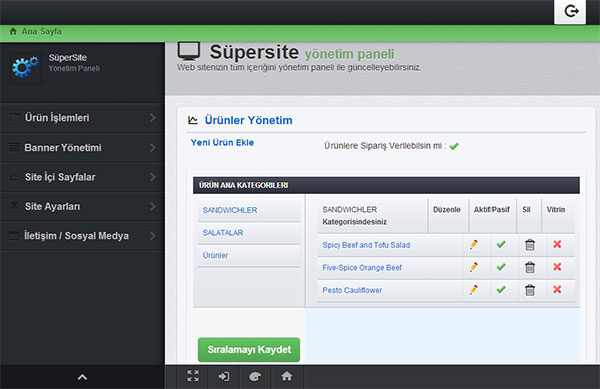Click the monitor icon beside Süpersite title
This screenshot has height=389, width=600.
[189, 51]
